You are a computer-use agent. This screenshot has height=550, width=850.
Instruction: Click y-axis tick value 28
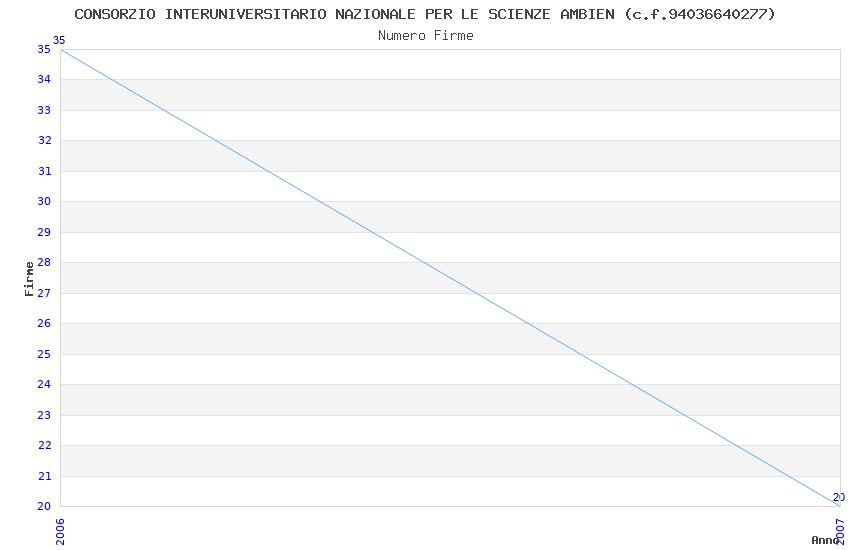(44, 262)
